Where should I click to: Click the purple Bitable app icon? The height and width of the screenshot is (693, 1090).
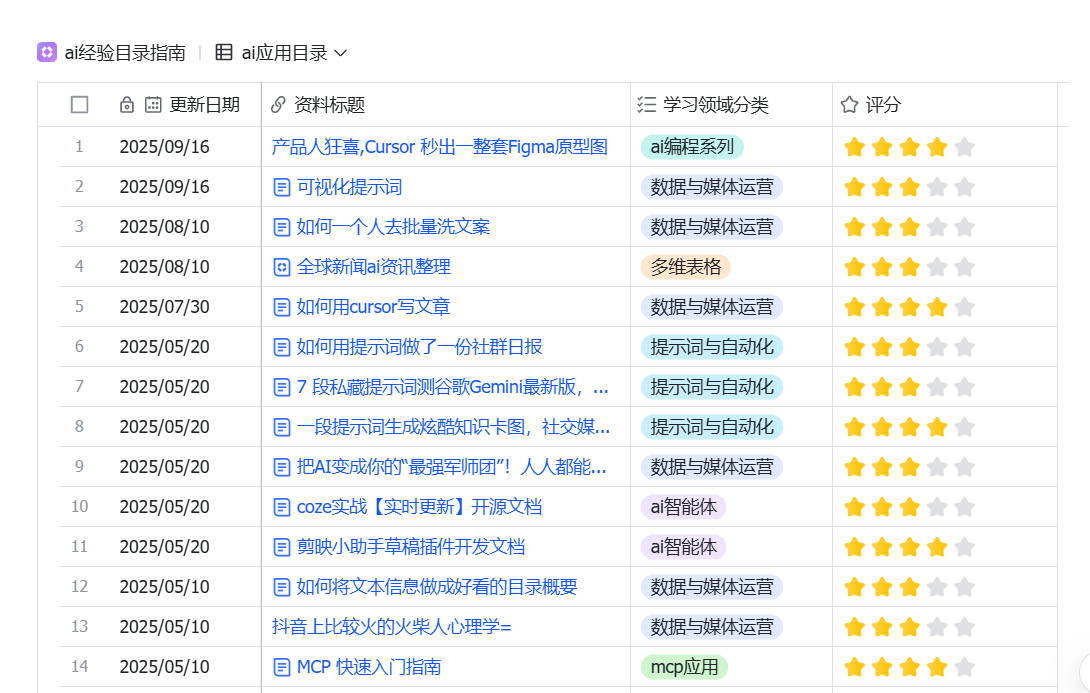click(46, 50)
